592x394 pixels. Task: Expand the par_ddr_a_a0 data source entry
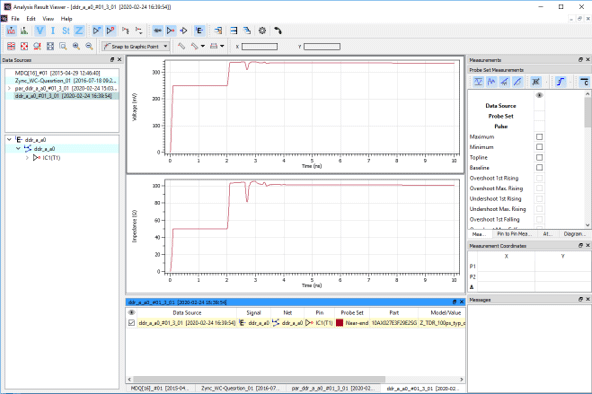(x=9, y=88)
